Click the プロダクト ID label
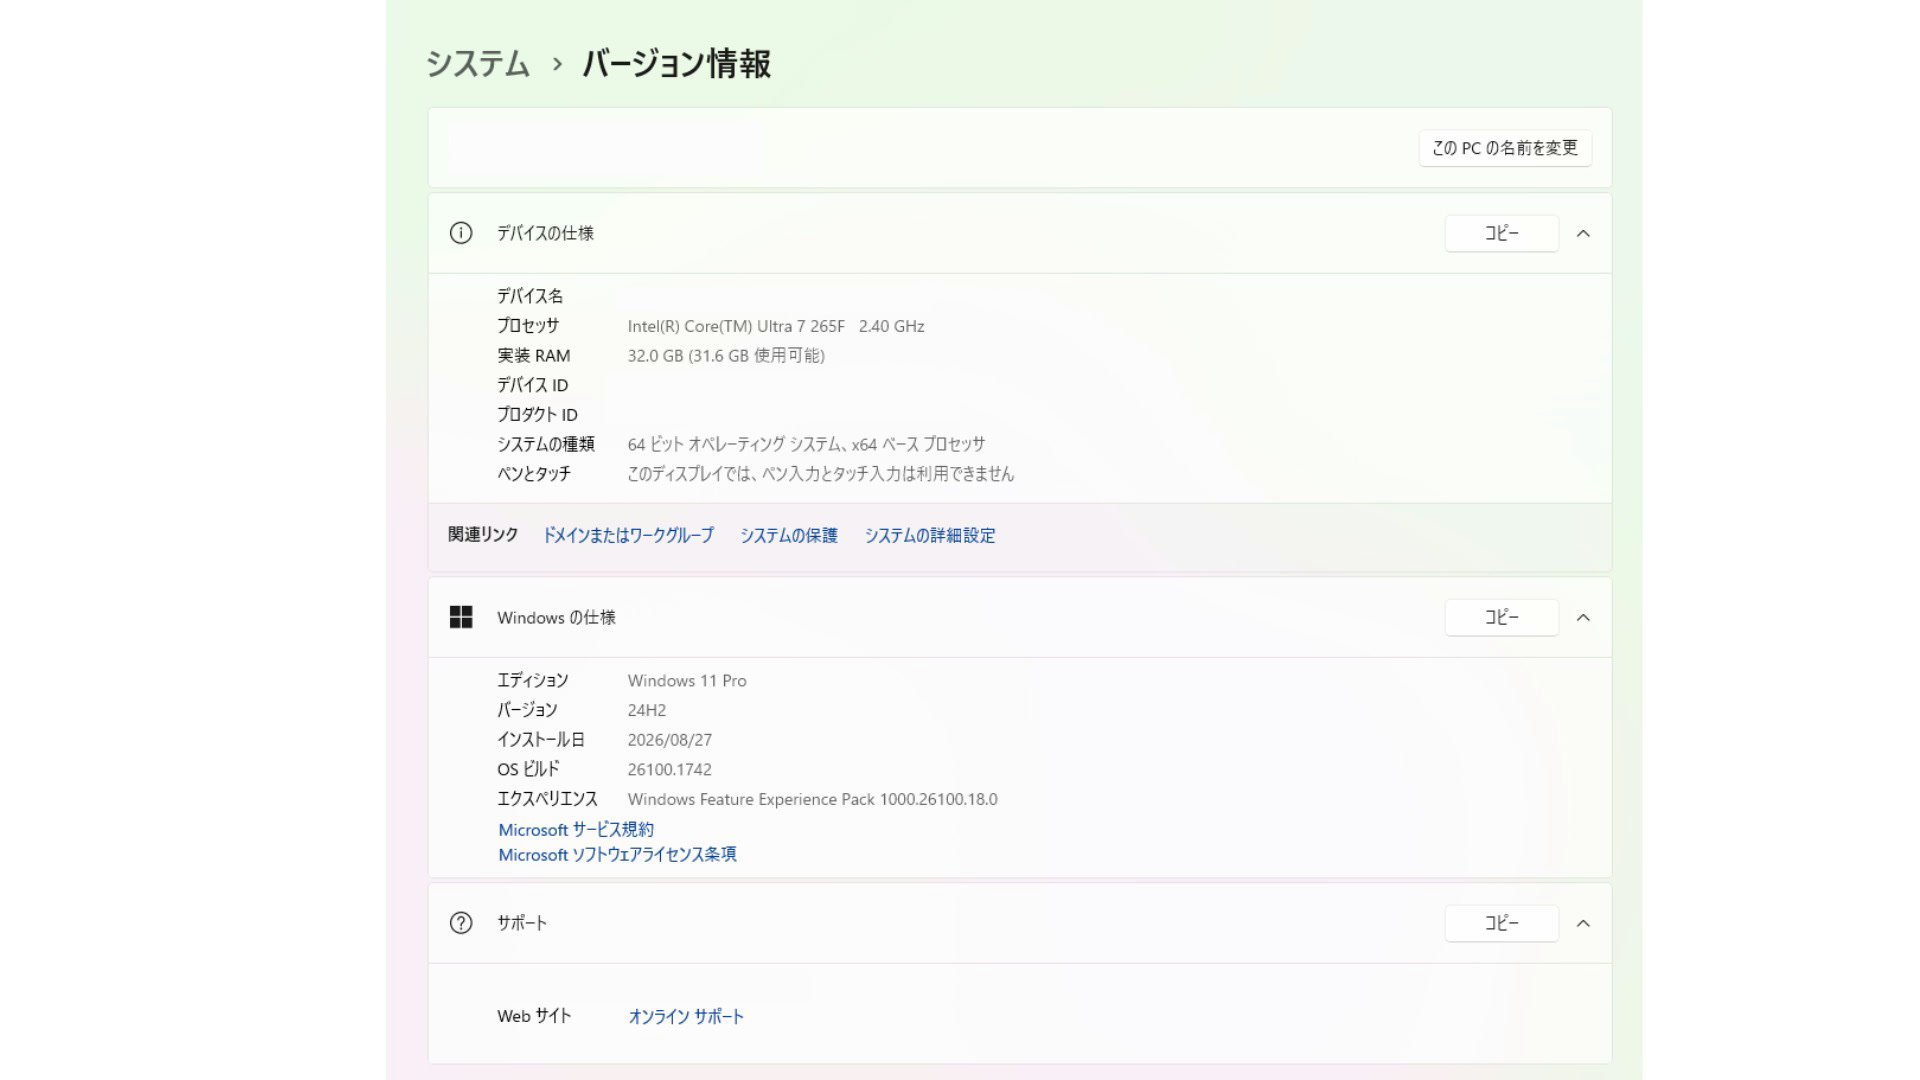 point(537,414)
